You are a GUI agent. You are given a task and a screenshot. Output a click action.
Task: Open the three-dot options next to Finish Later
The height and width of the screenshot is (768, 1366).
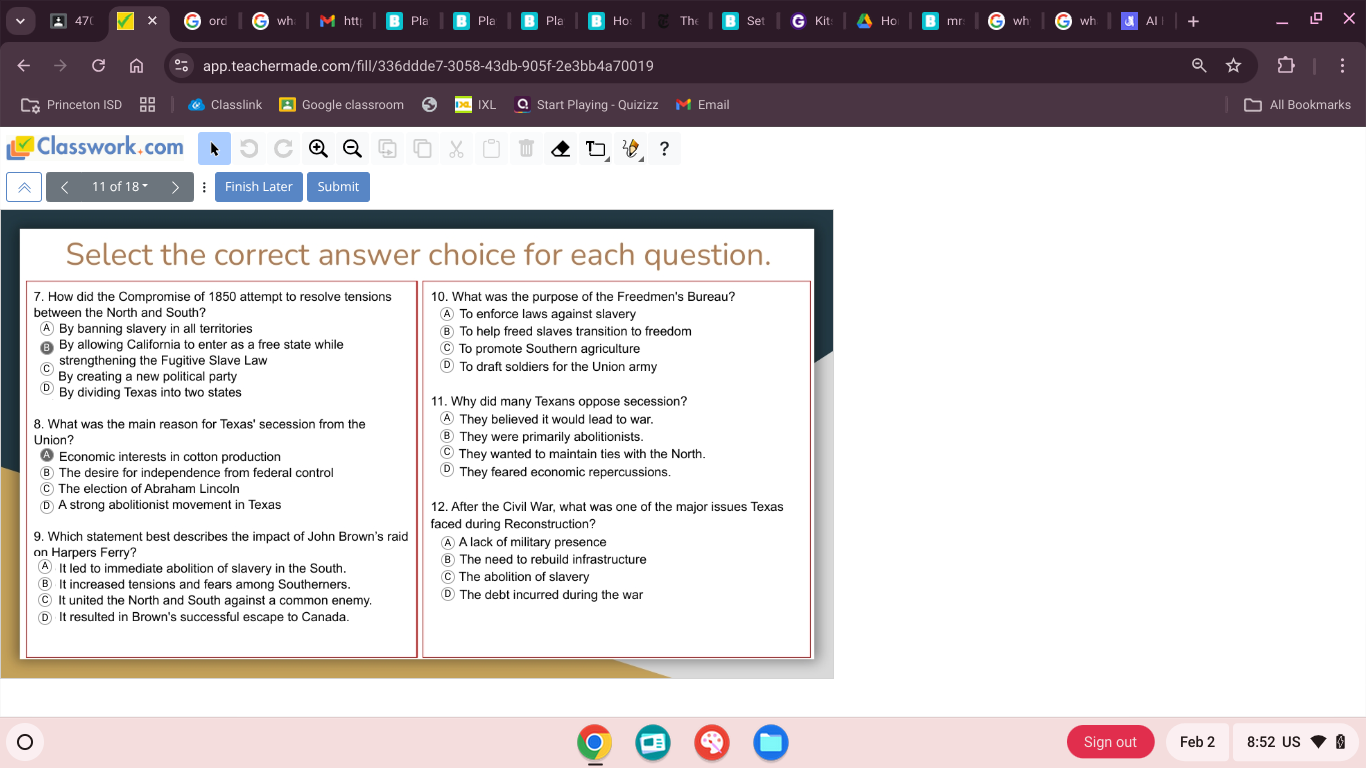[x=204, y=187]
